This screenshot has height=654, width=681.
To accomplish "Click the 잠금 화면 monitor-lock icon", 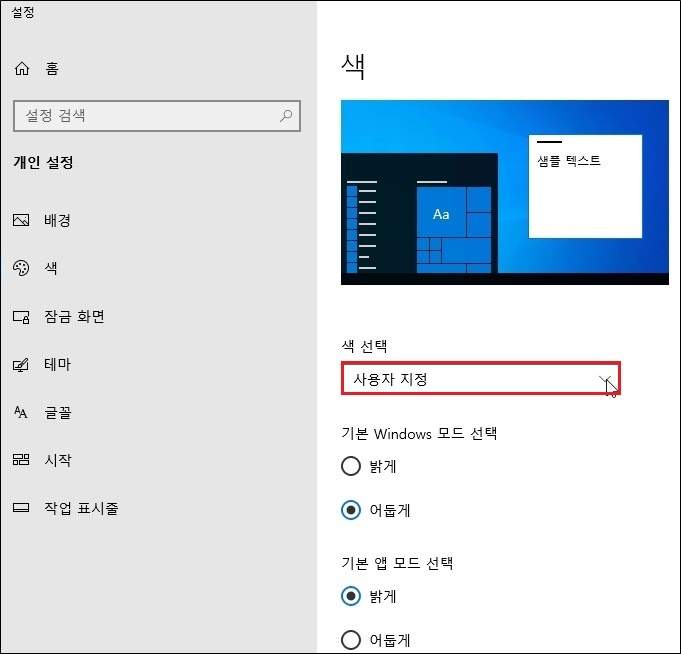I will [21, 317].
